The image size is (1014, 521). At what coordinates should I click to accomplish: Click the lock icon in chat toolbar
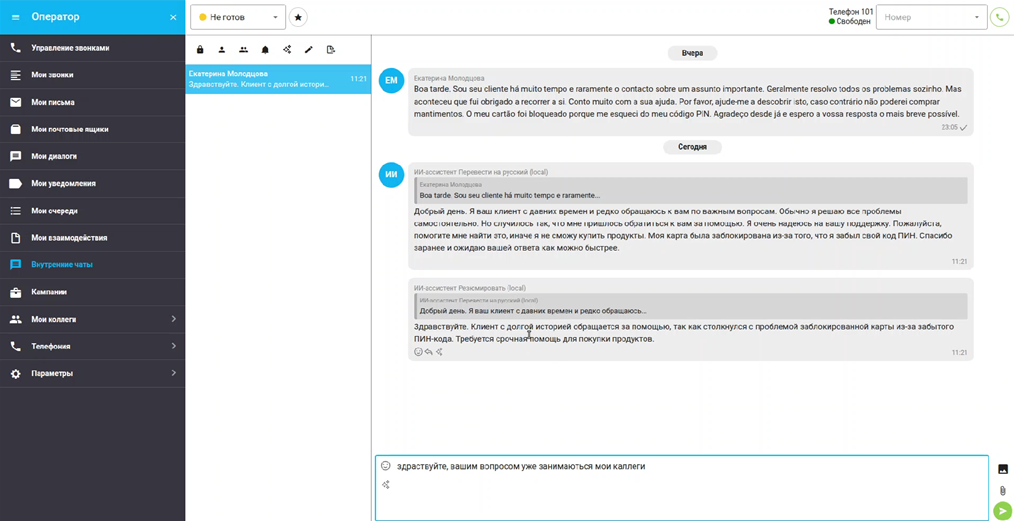(200, 49)
